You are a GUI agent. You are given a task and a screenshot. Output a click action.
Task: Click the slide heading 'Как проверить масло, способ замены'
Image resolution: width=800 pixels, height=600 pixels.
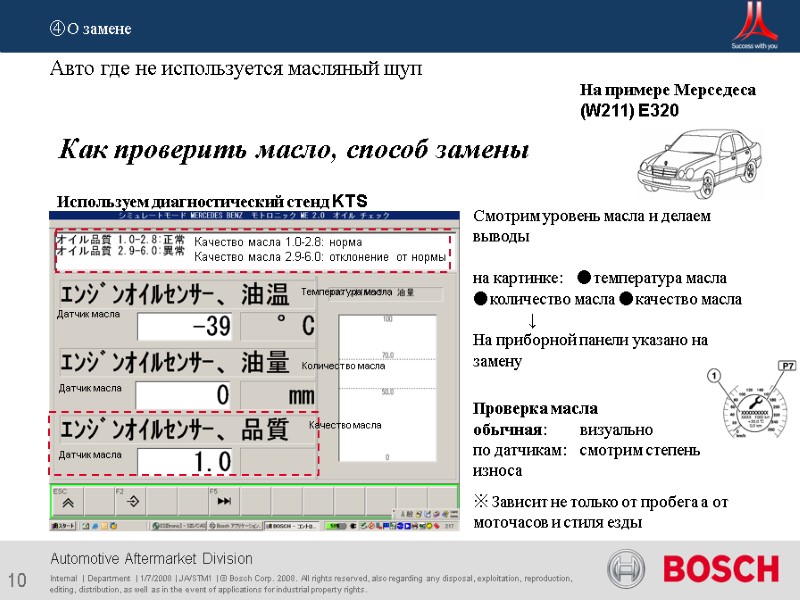click(x=293, y=149)
